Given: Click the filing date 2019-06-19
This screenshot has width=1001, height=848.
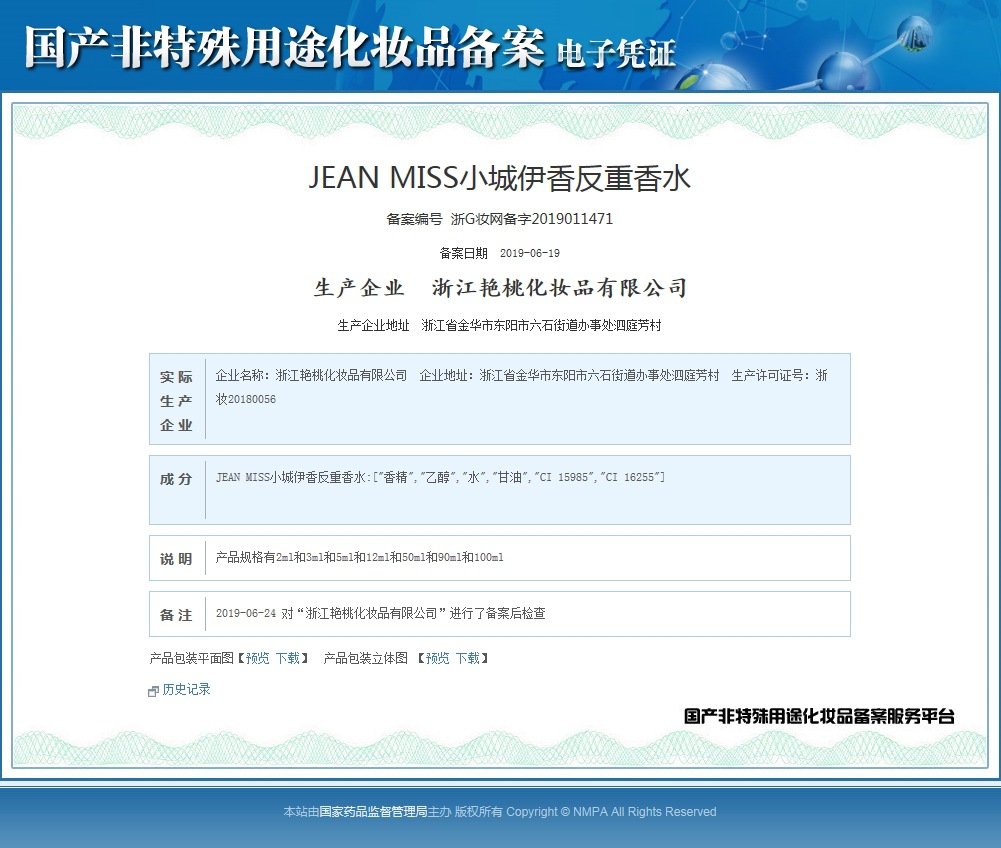Looking at the screenshot, I should 530,254.
